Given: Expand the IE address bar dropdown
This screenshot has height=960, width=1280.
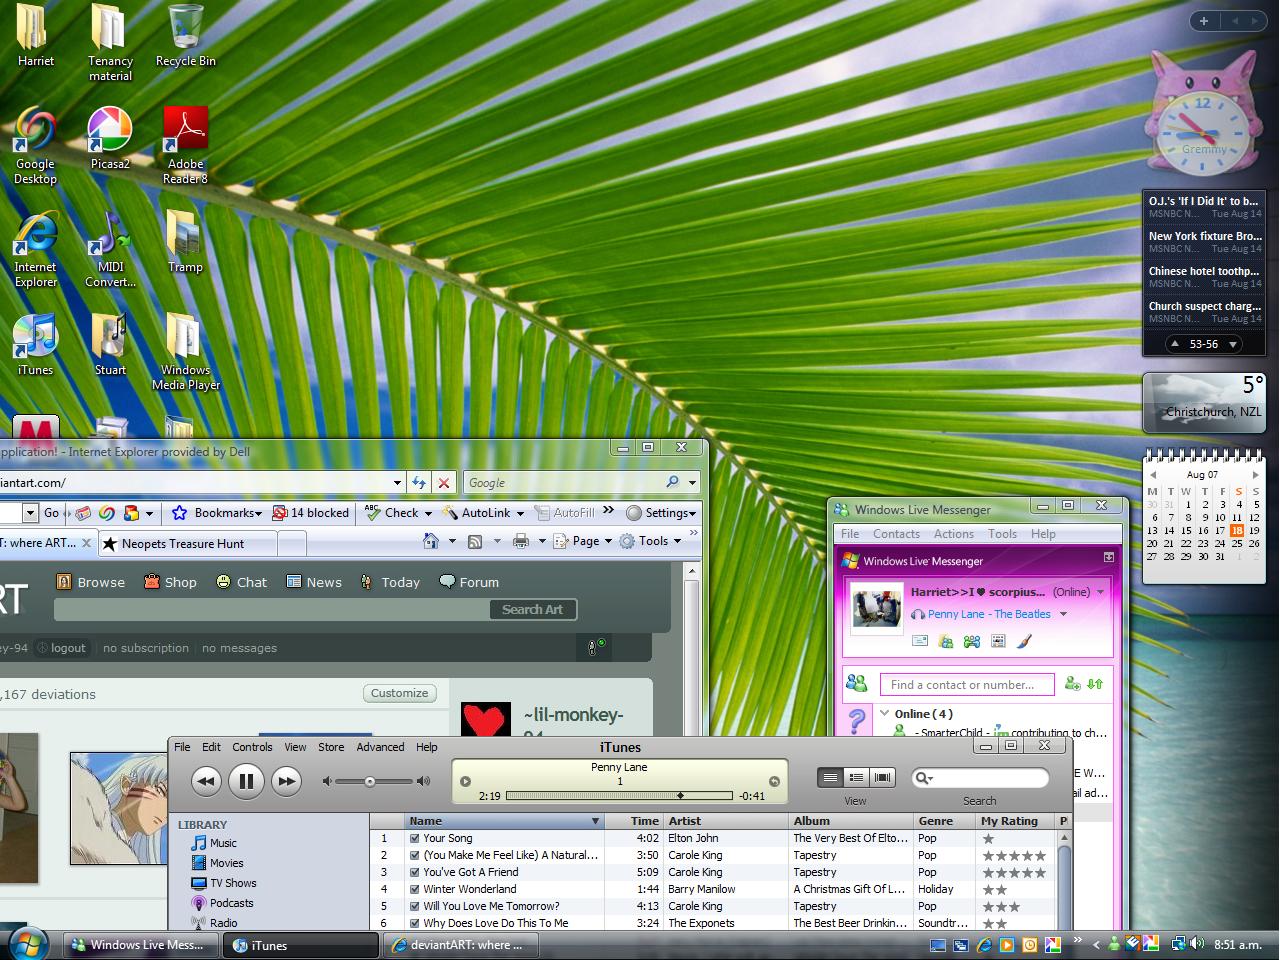Looking at the screenshot, I should tap(397, 483).
